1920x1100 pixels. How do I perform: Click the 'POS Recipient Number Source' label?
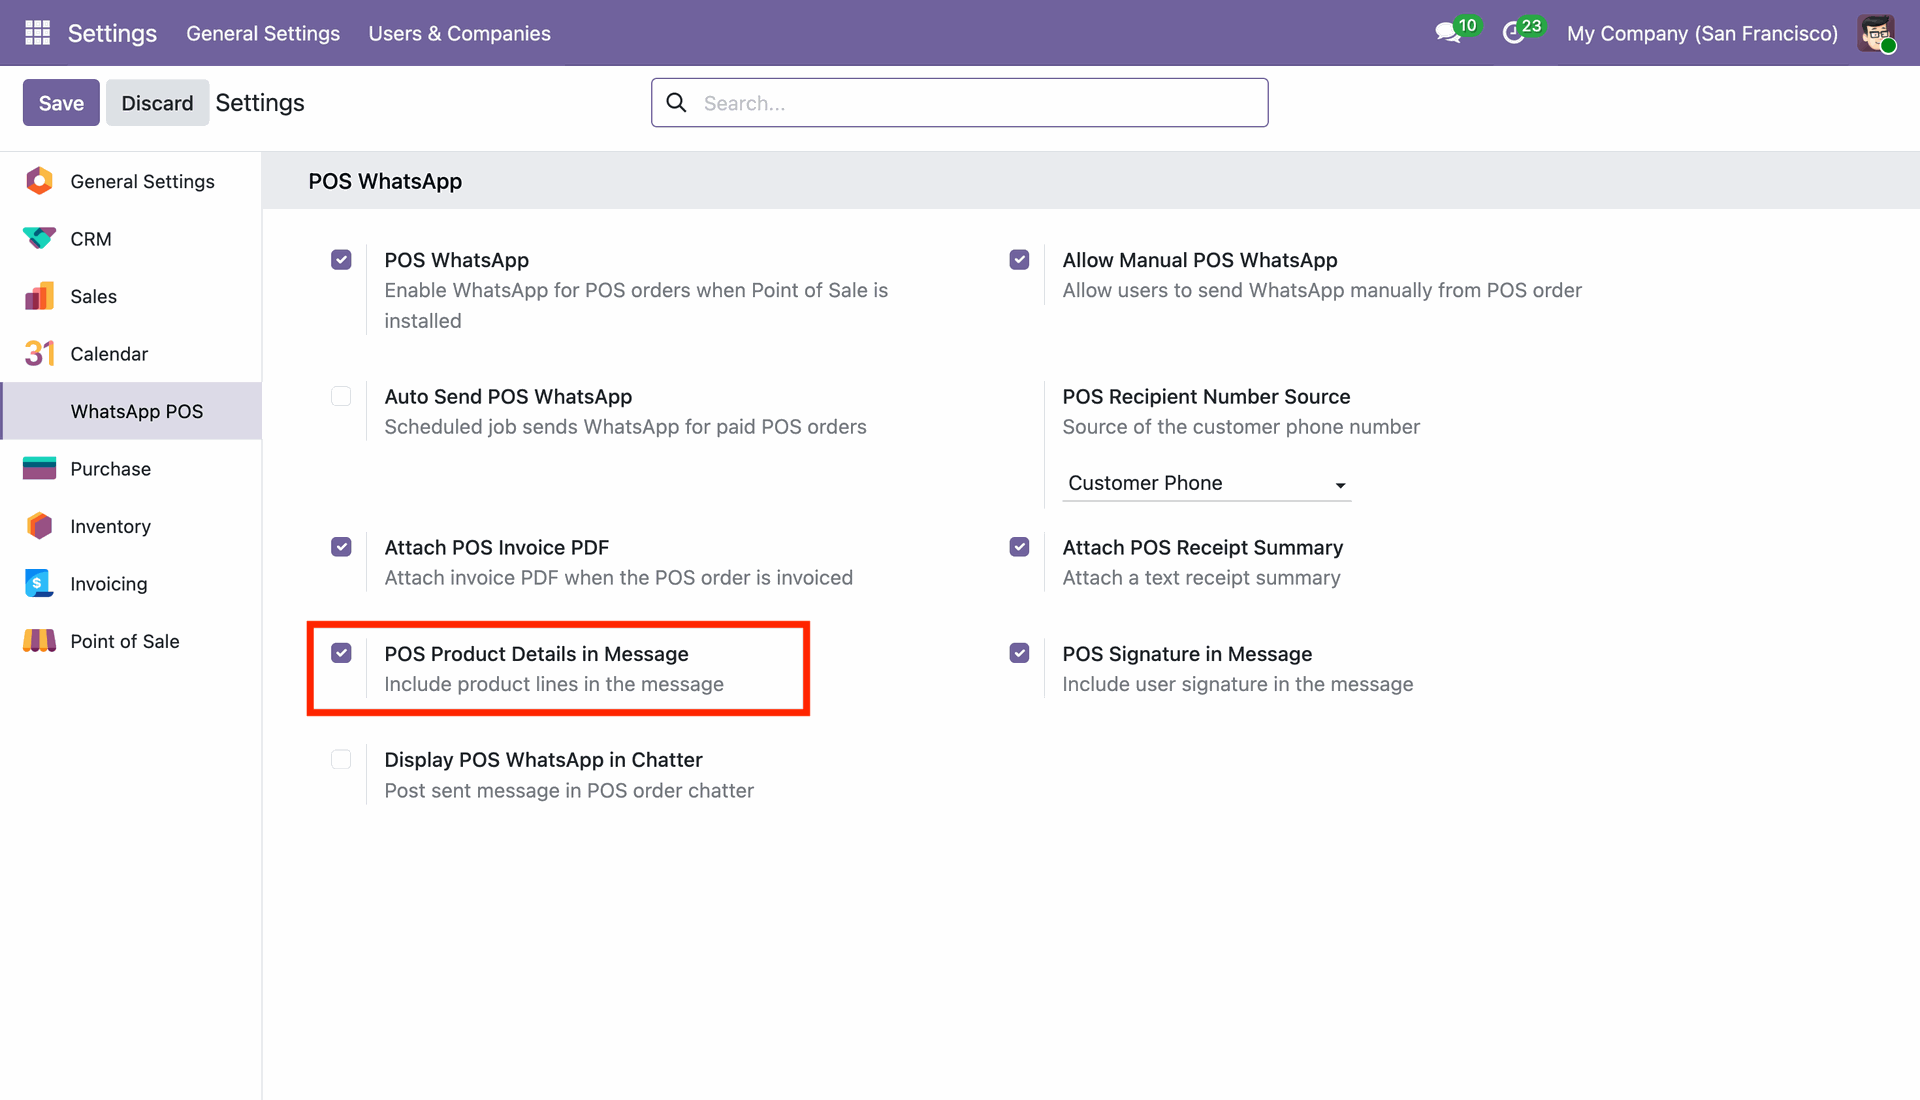[1206, 397]
